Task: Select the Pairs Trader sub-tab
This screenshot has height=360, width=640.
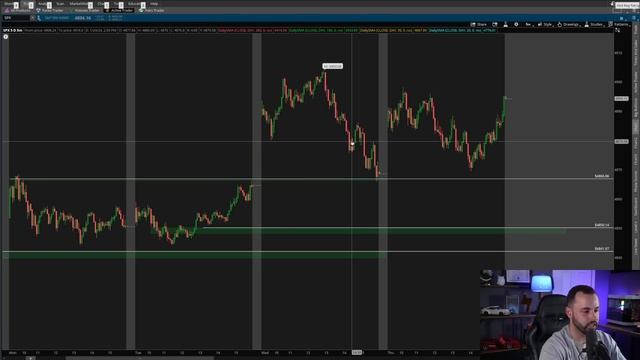Action: (x=152, y=11)
